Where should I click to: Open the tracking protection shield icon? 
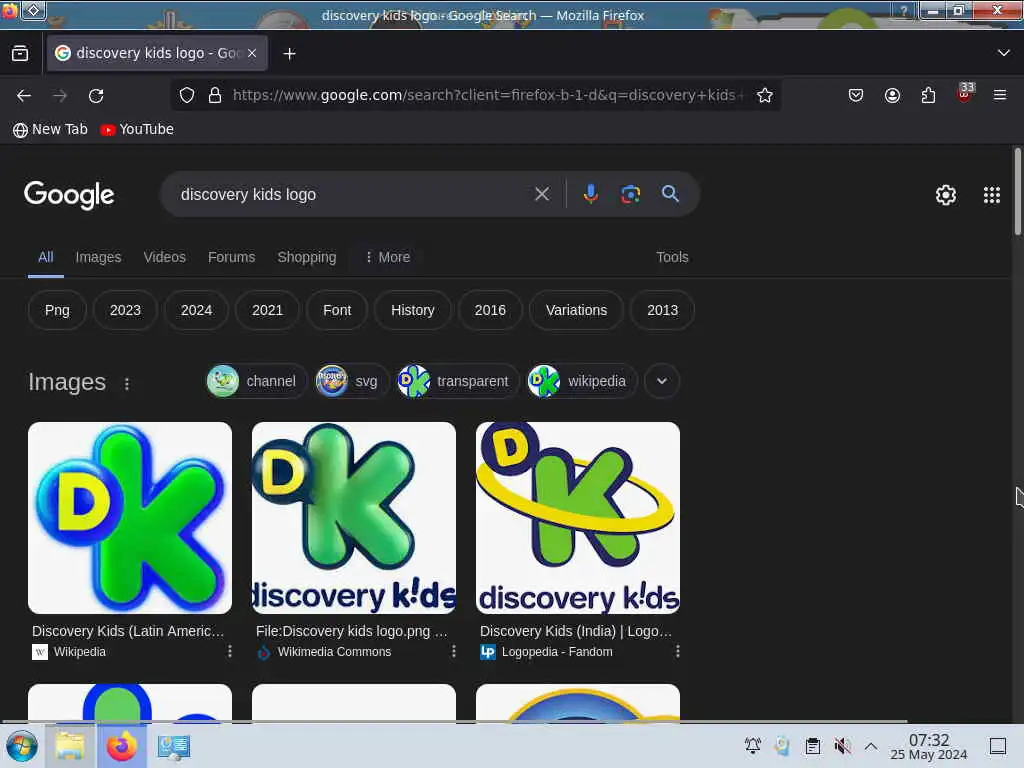tap(187, 95)
